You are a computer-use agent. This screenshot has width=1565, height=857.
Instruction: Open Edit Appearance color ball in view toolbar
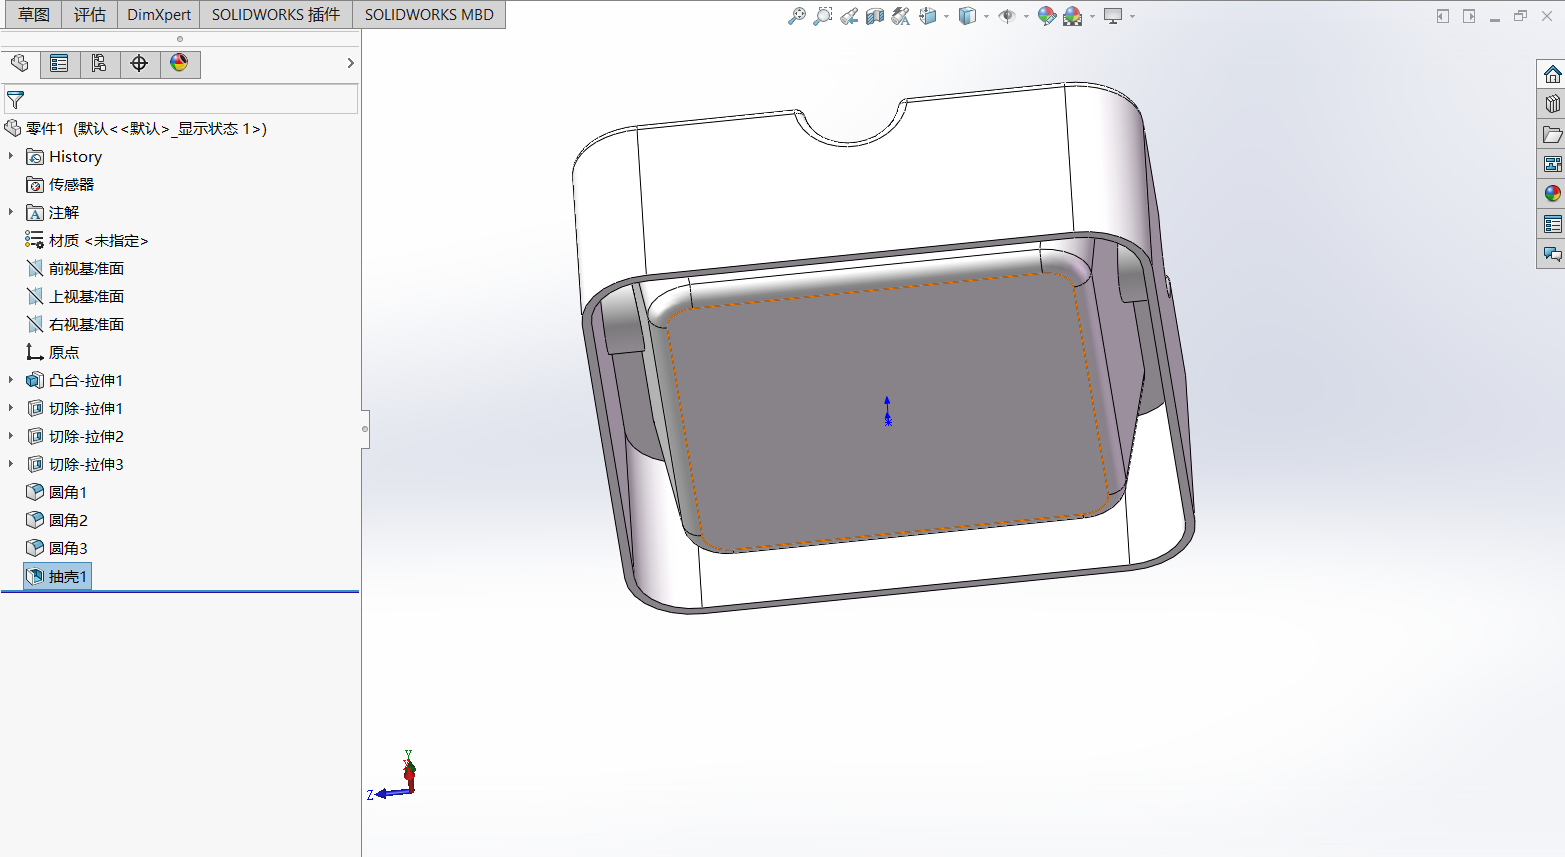(x=1046, y=16)
